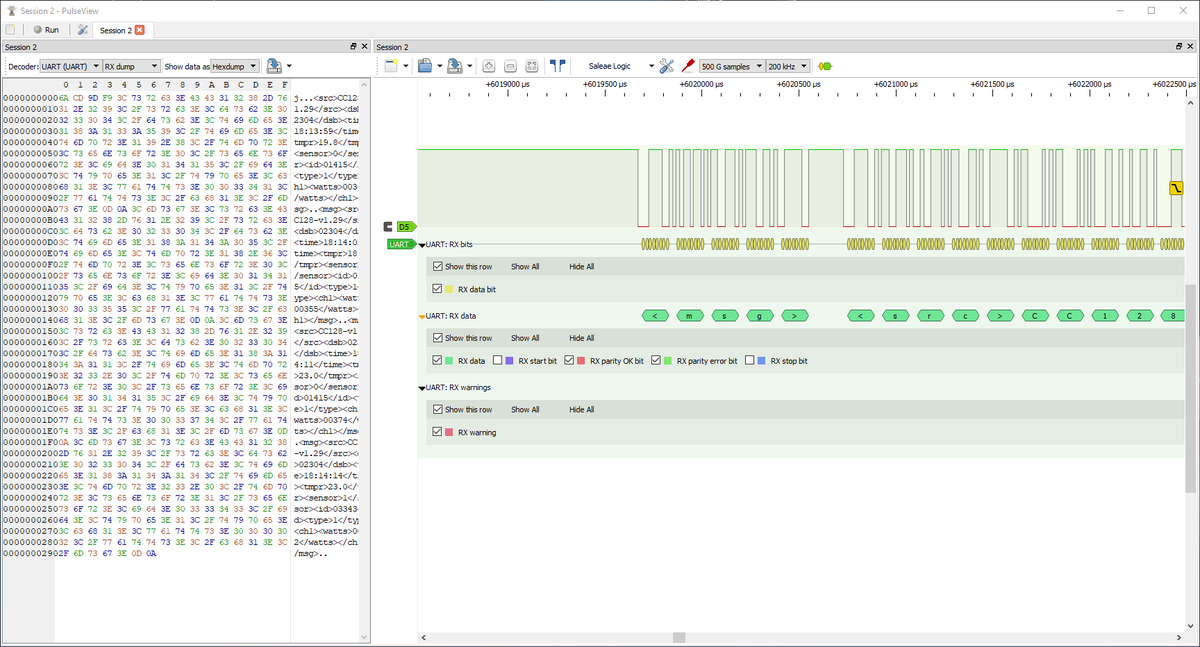Viewport: 1200px width, 647px height.
Task: Float the right Session 2 trace view panel
Action: [x=1180, y=47]
